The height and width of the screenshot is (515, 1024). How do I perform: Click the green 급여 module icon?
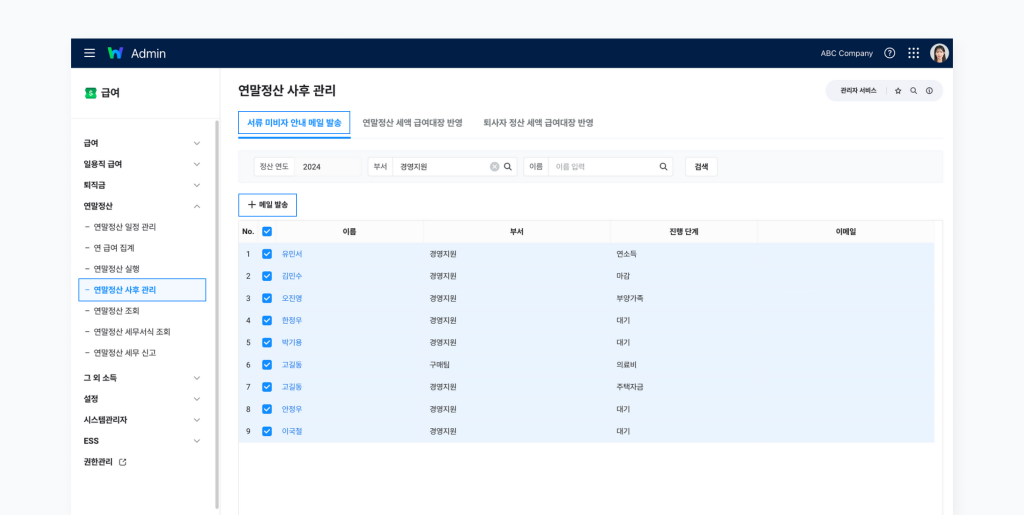[x=91, y=93]
